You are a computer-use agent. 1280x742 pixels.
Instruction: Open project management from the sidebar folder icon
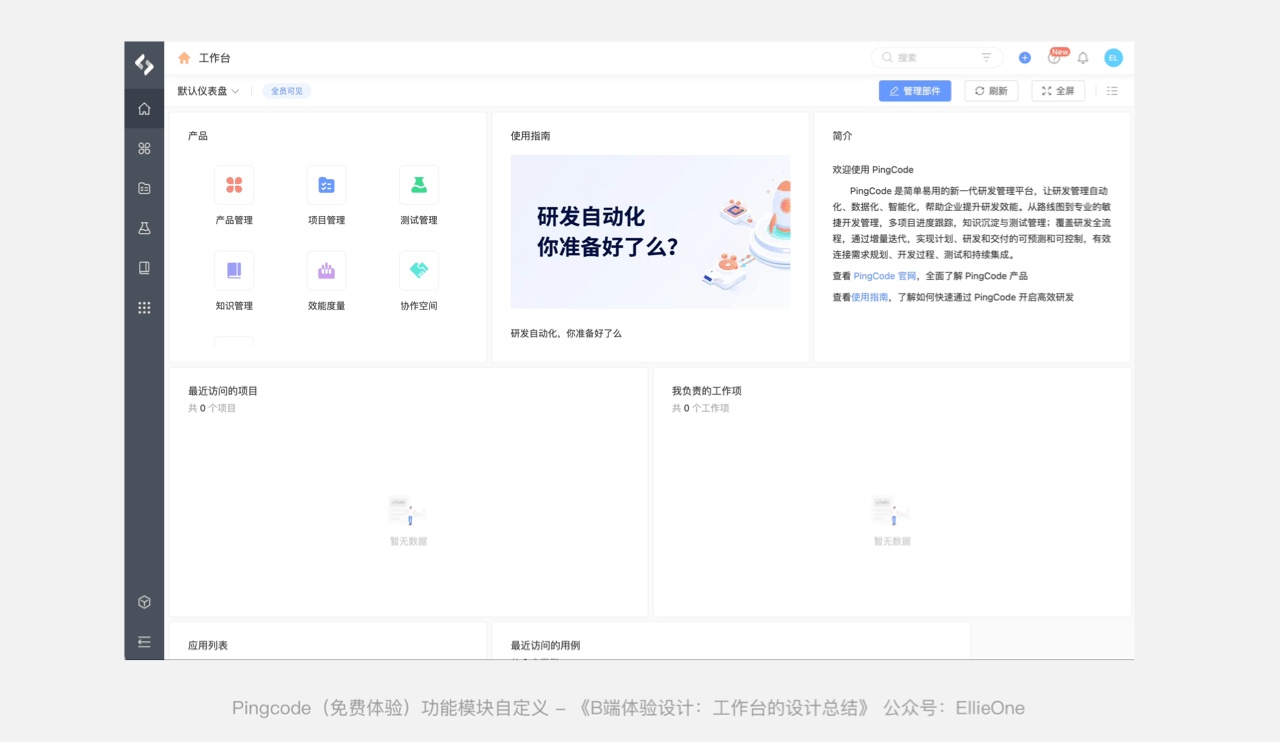[144, 188]
